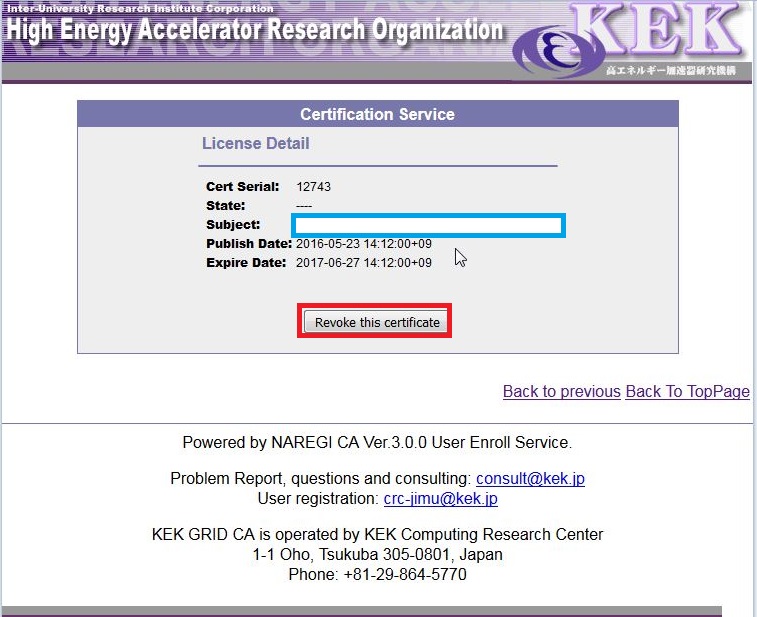Click the blank Subject field box
This screenshot has width=757, height=617.
tap(429, 225)
